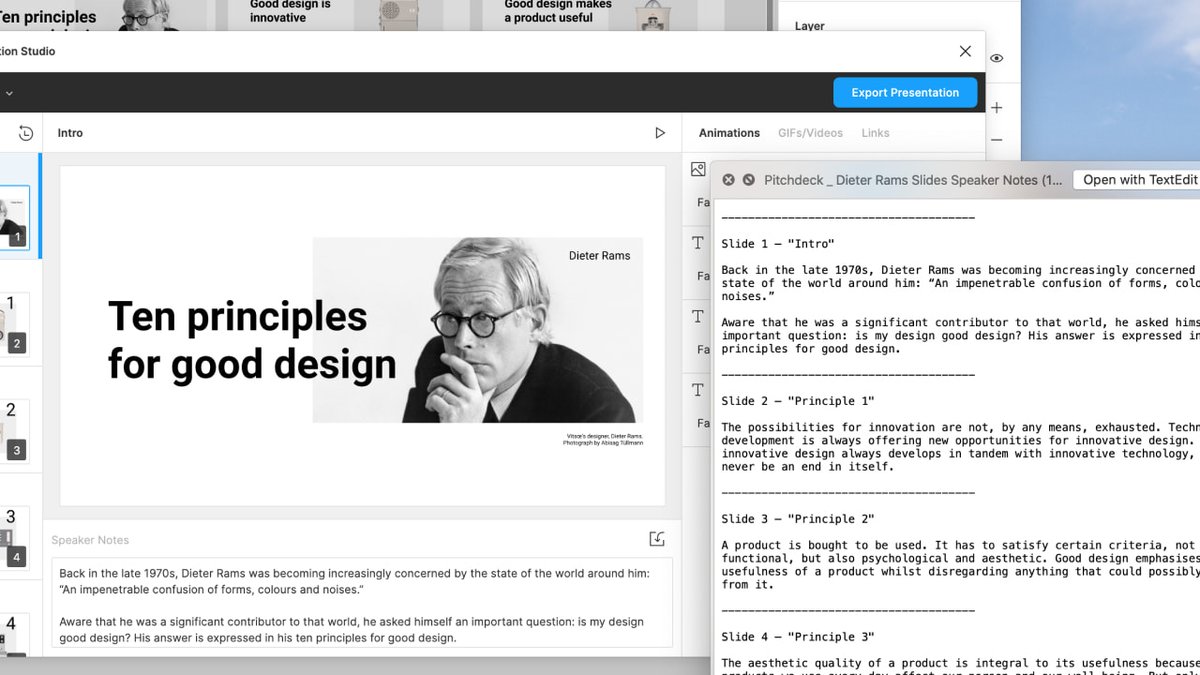Select slide thumbnail numbered 4
Screen dimensions: 1200x675
click(x=15, y=537)
